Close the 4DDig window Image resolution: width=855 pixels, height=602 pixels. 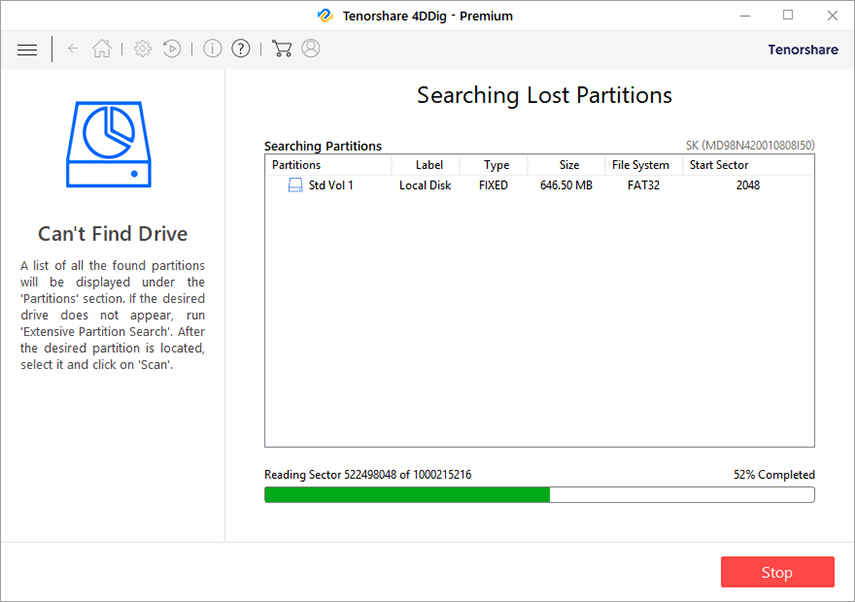click(832, 16)
